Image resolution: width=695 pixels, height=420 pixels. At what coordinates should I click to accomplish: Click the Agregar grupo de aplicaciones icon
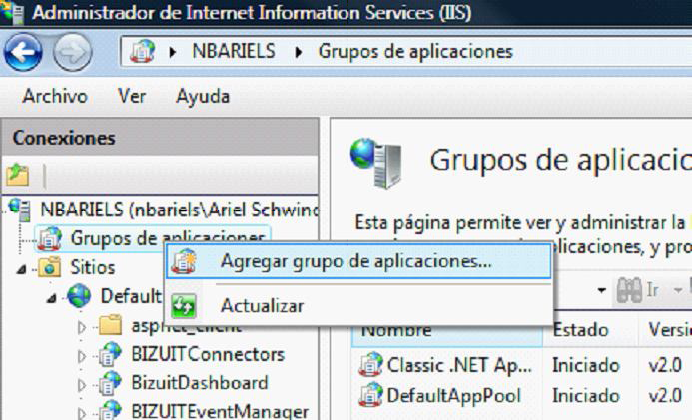click(x=184, y=261)
